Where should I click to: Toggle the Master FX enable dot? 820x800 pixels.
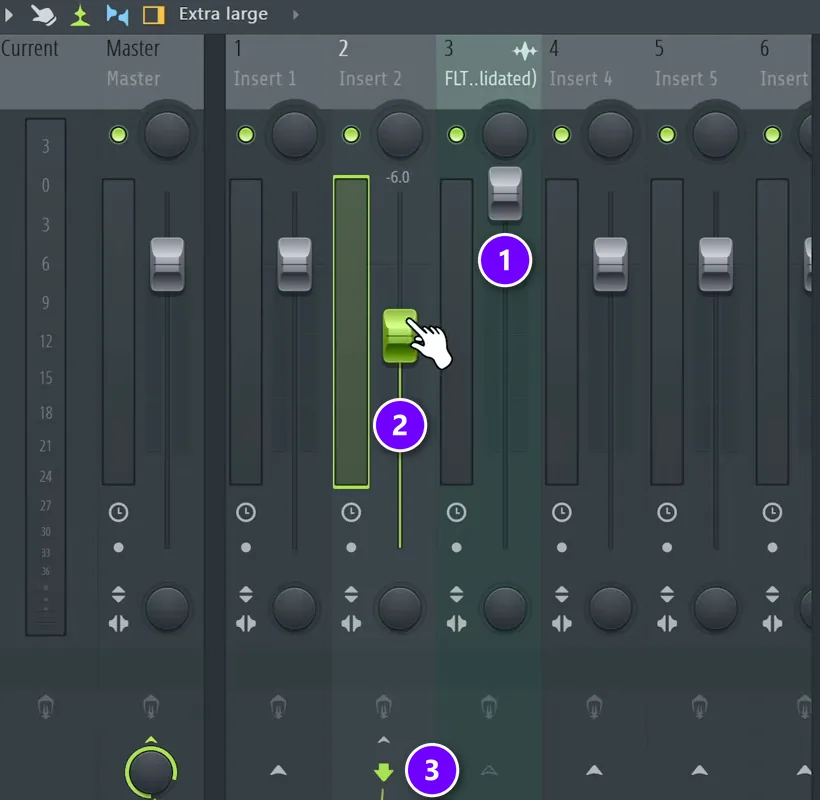pyautogui.click(x=118, y=547)
